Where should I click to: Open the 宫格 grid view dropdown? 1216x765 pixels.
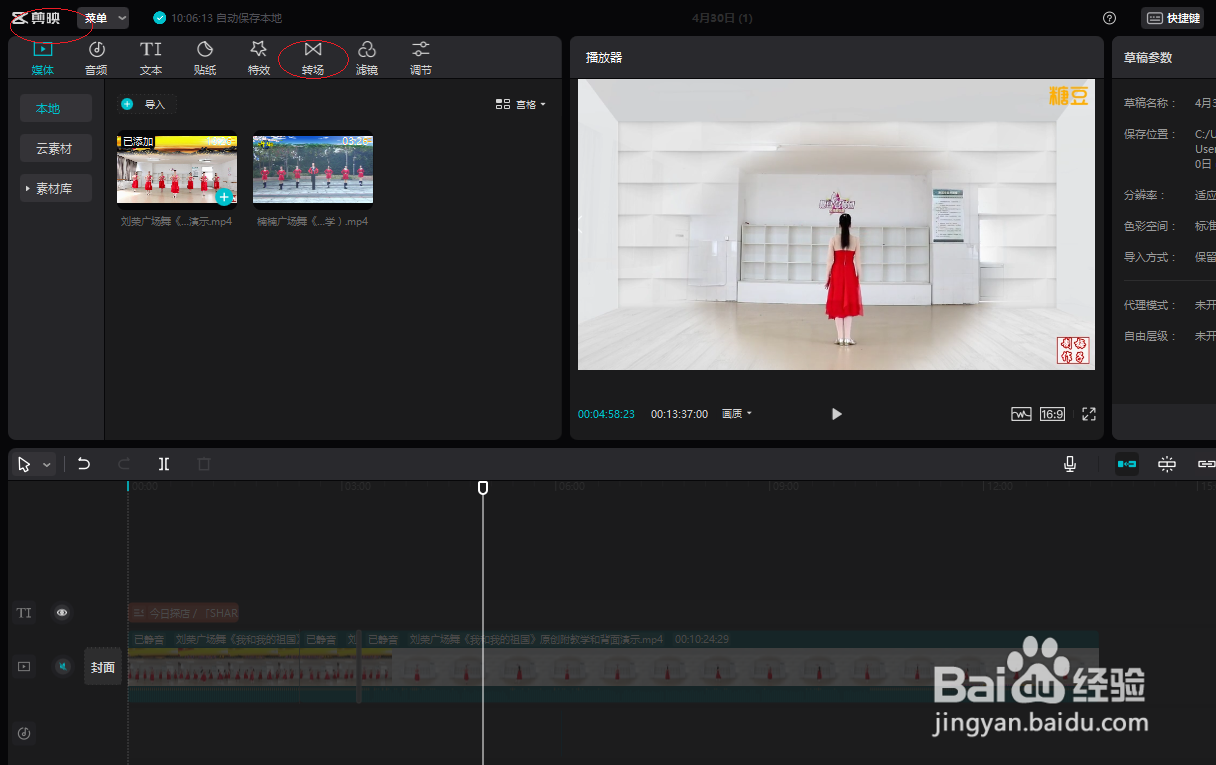[521, 104]
